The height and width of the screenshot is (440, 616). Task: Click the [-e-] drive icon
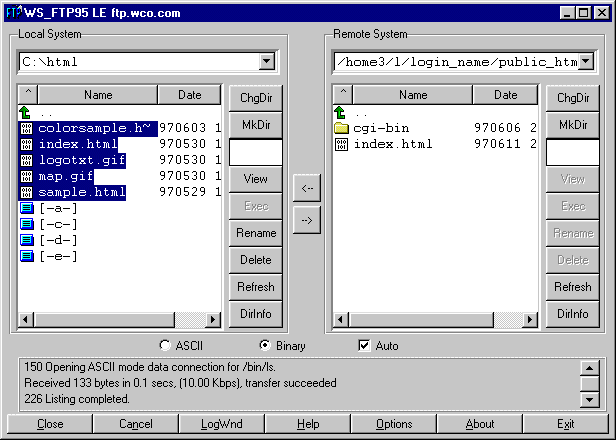pos(27,256)
